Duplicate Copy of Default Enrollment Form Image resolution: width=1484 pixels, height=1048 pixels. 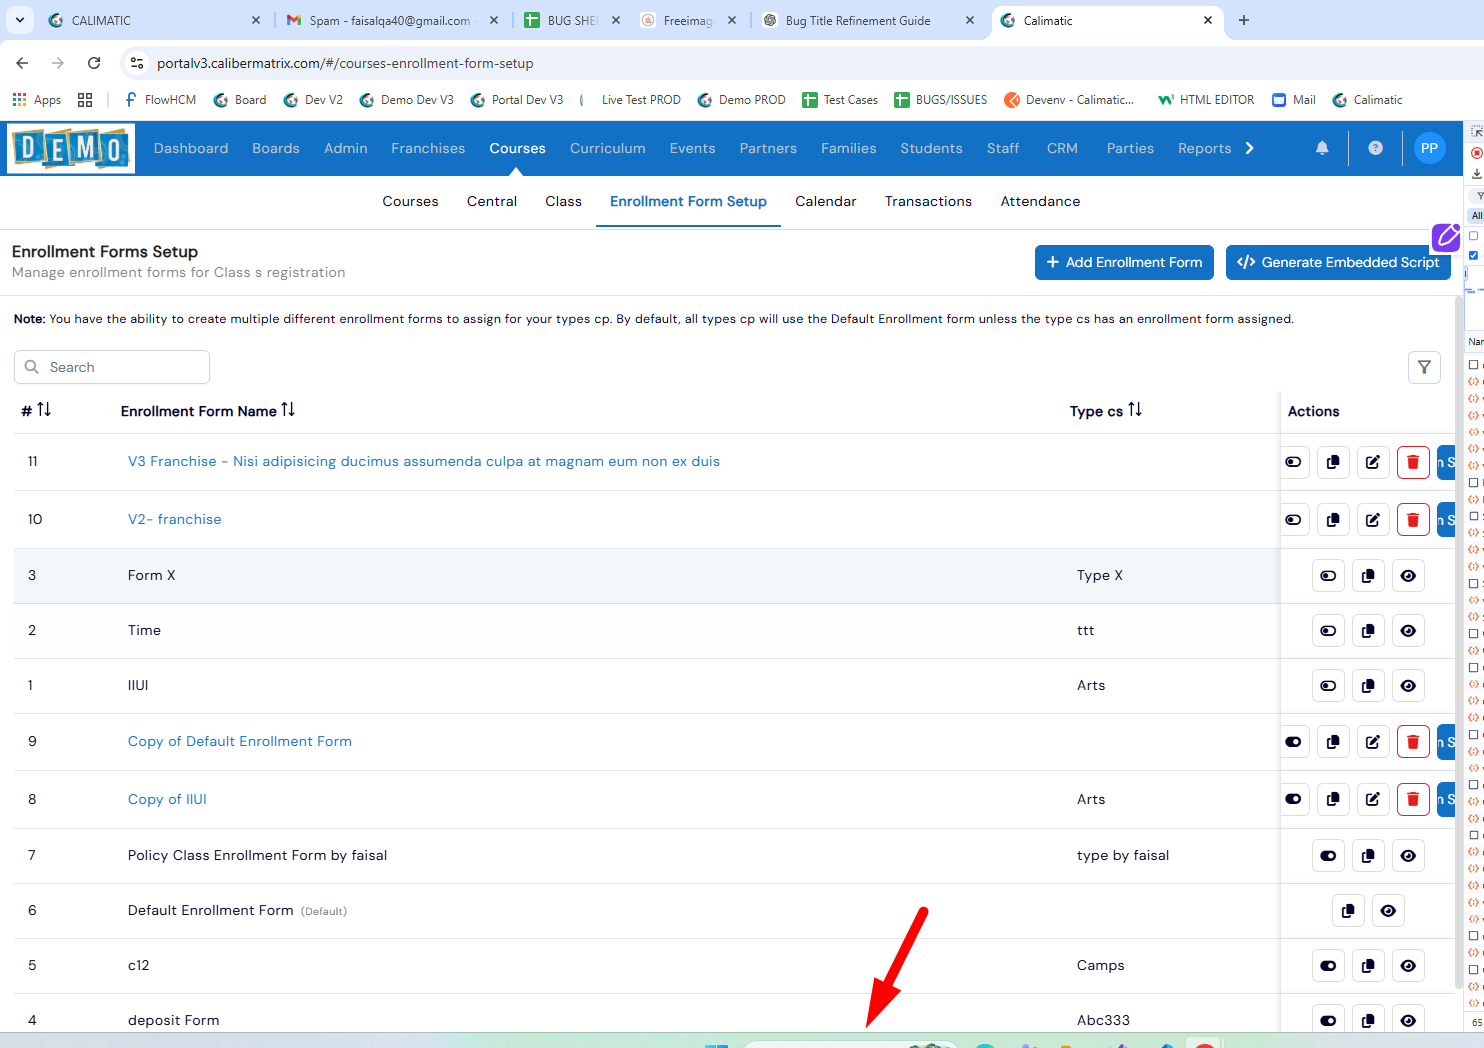[x=1333, y=742]
